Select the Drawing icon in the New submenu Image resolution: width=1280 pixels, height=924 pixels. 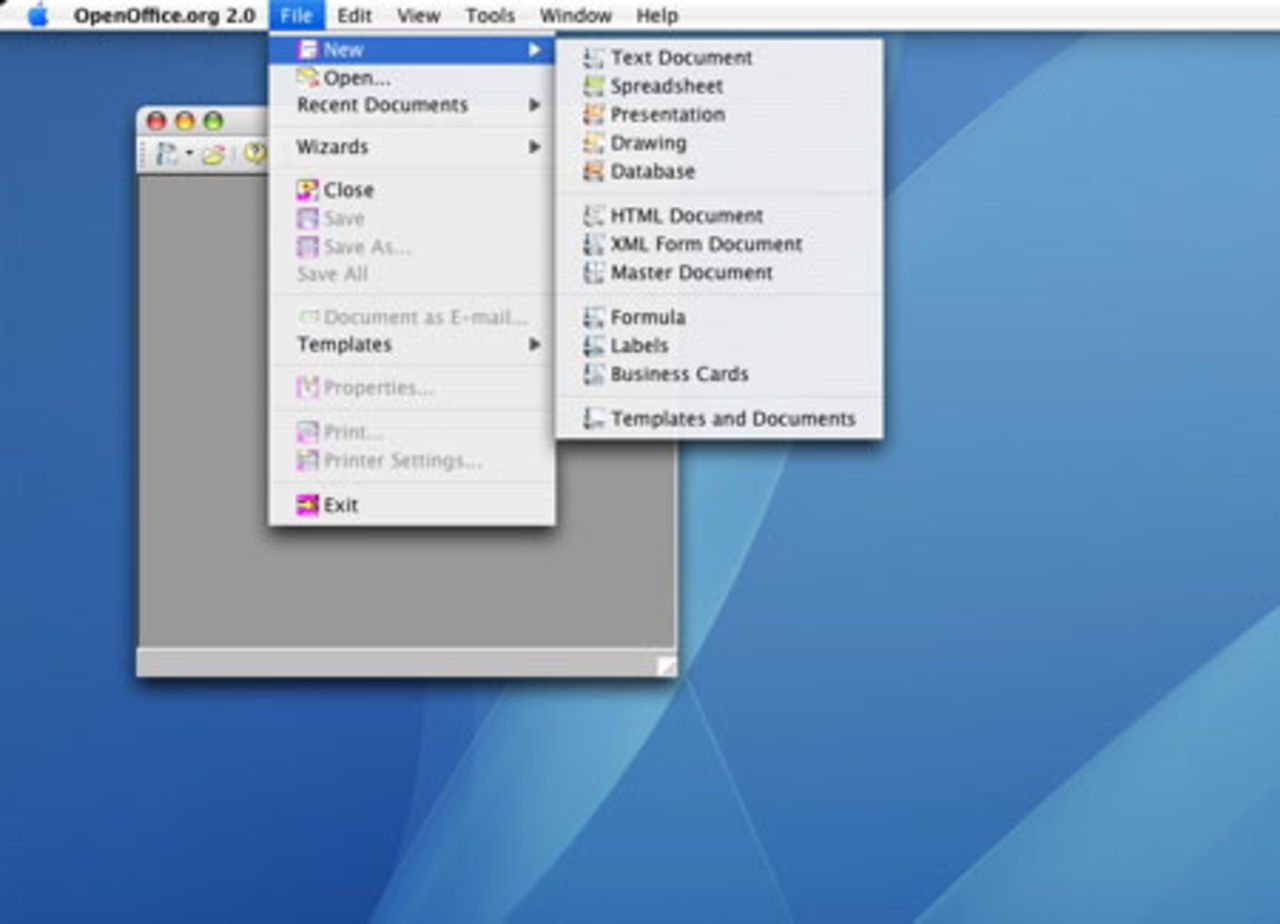pos(592,143)
